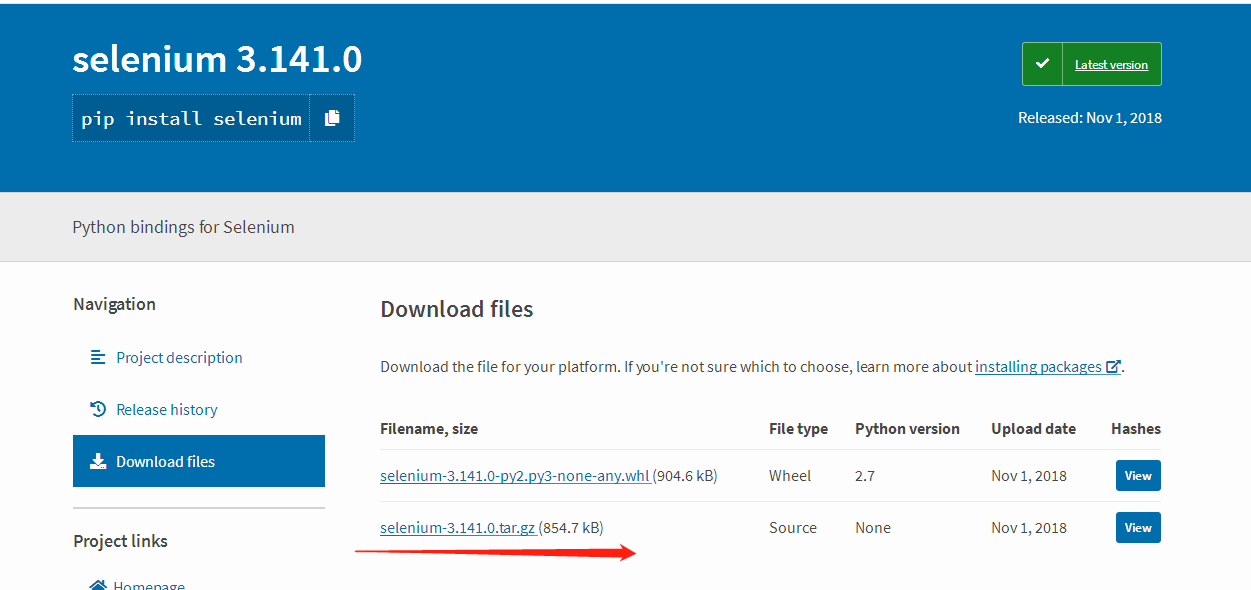Click the external-link icon after installing packages

pos(1112,367)
